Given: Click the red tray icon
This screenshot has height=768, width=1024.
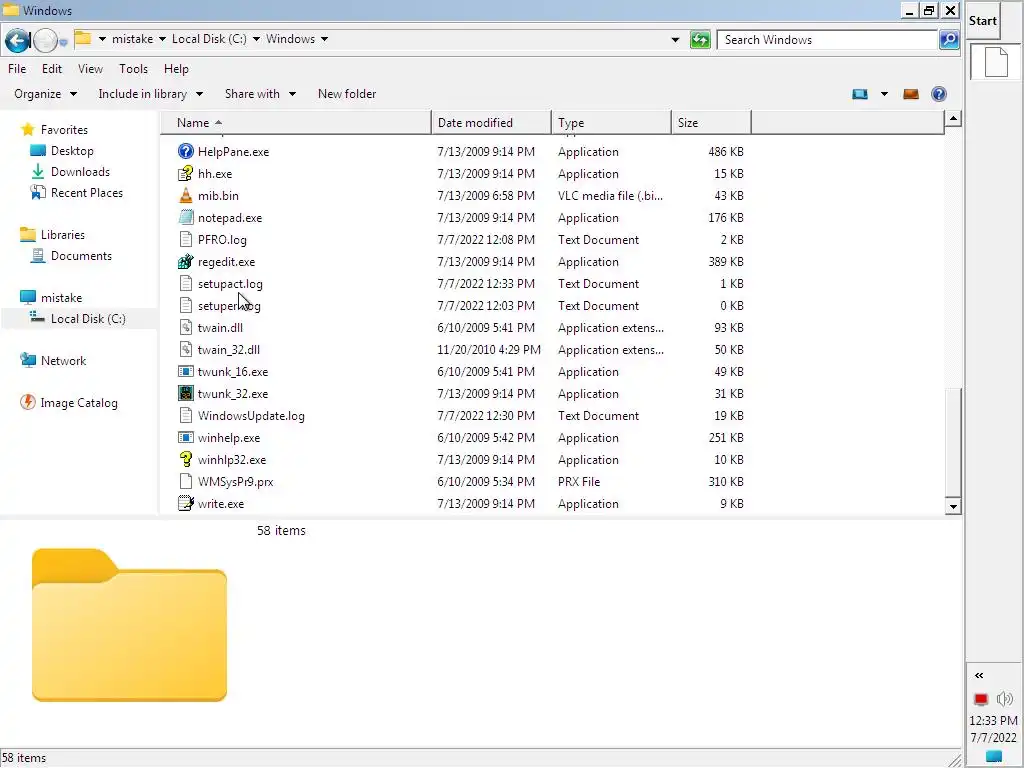Looking at the screenshot, I should click(981, 699).
